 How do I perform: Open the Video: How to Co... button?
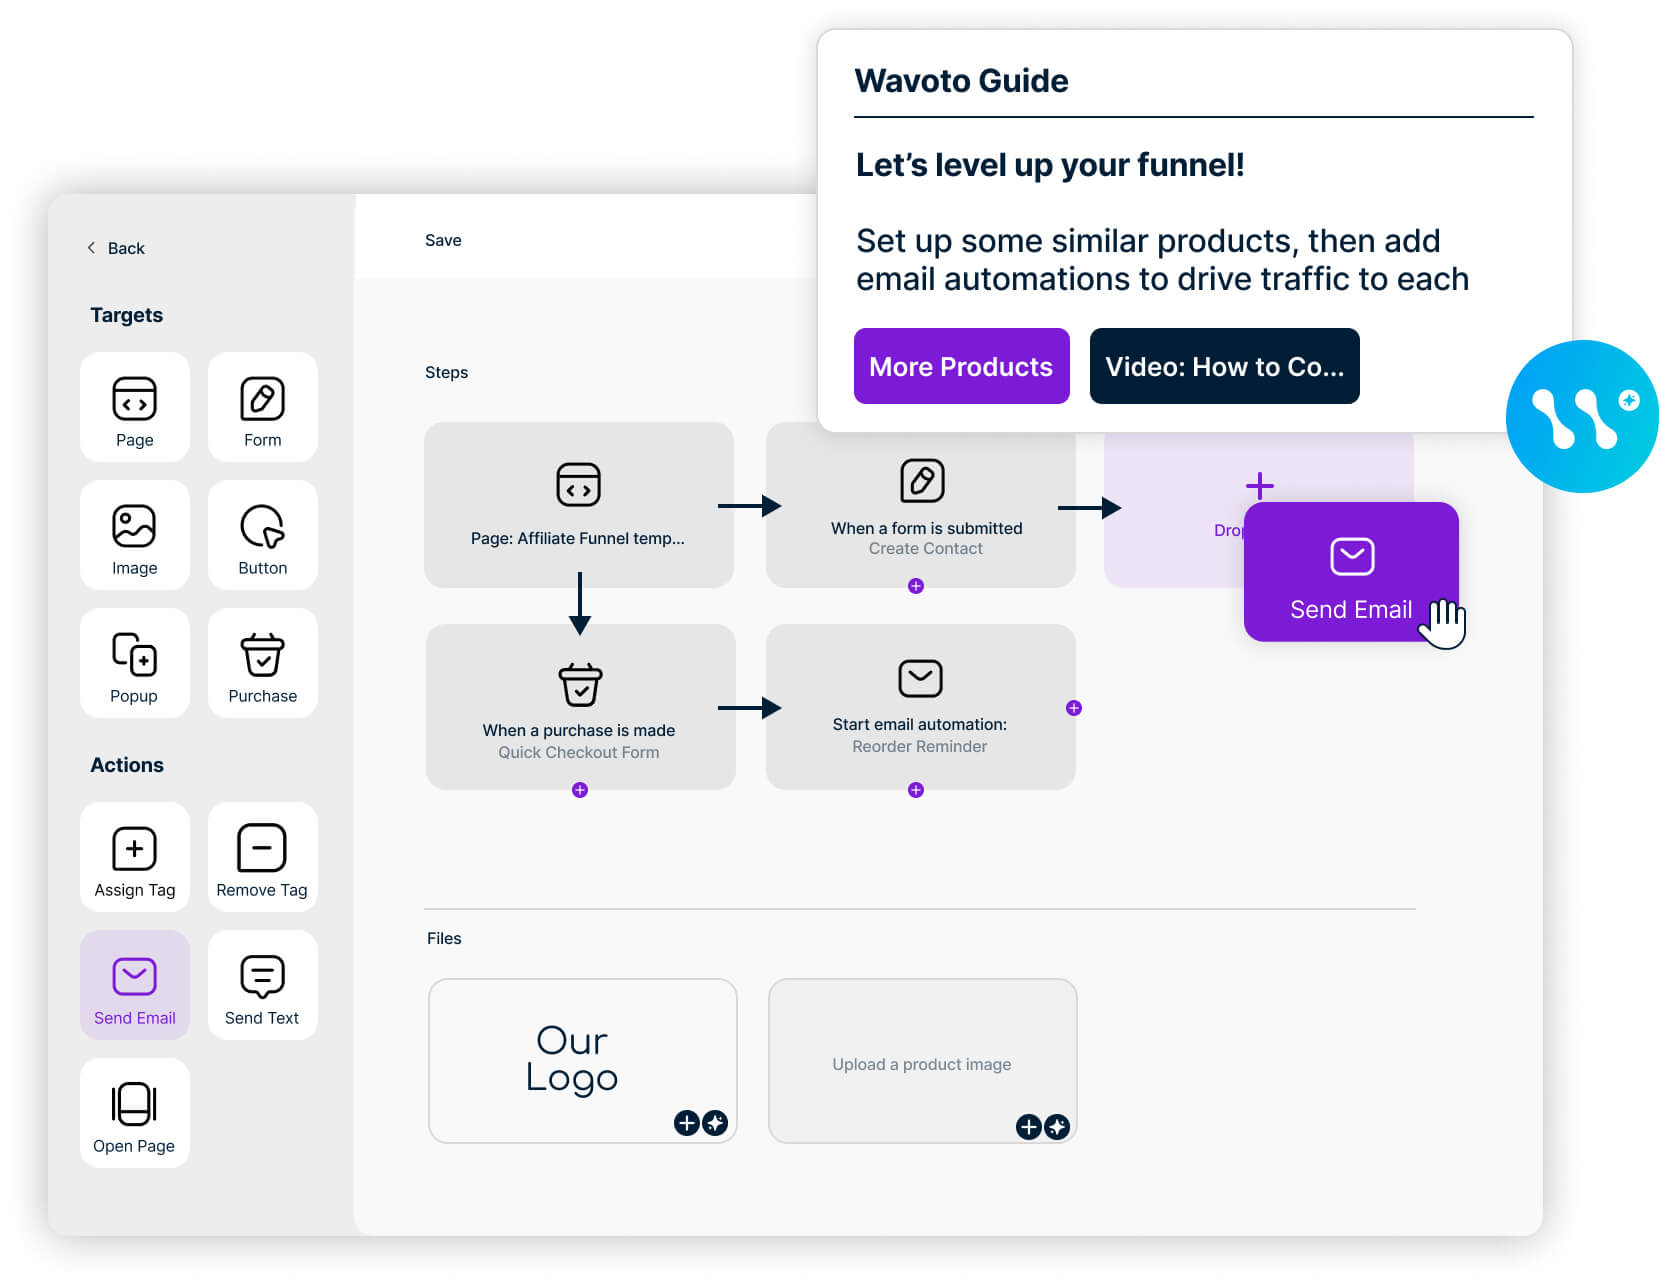coord(1223,366)
